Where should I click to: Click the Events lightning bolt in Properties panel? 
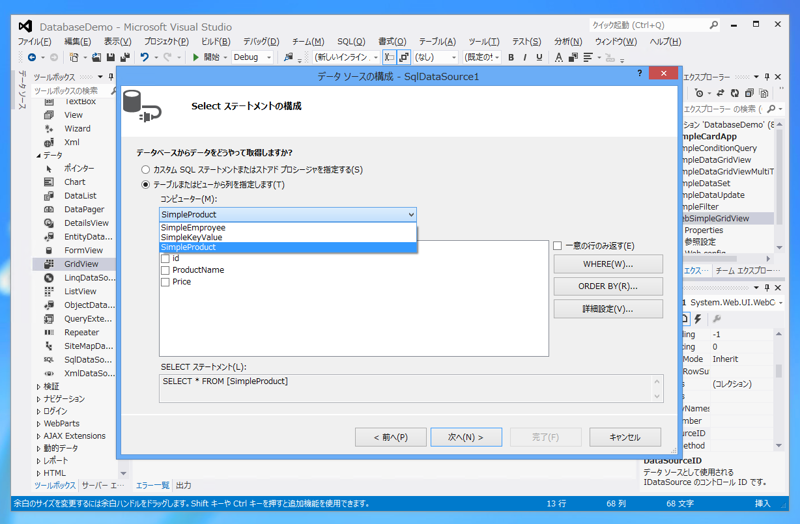[697, 319]
